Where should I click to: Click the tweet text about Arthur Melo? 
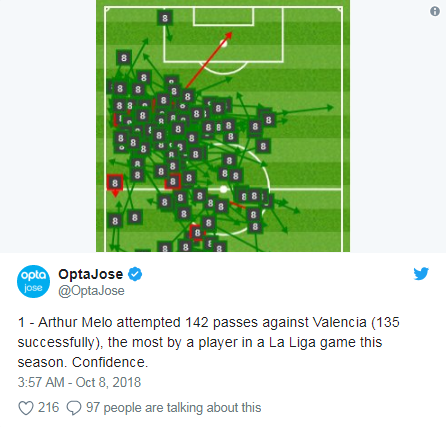coord(208,342)
